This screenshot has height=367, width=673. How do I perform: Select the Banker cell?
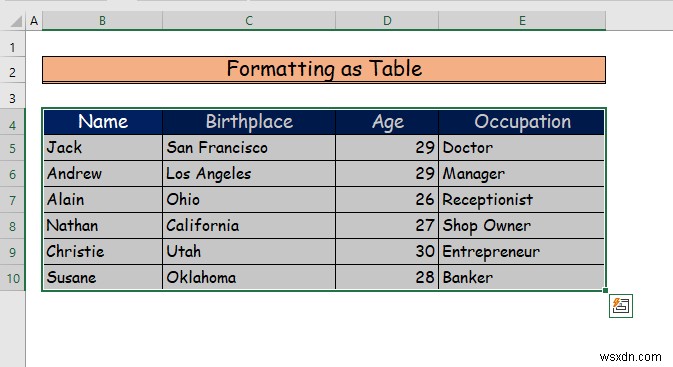[521, 277]
